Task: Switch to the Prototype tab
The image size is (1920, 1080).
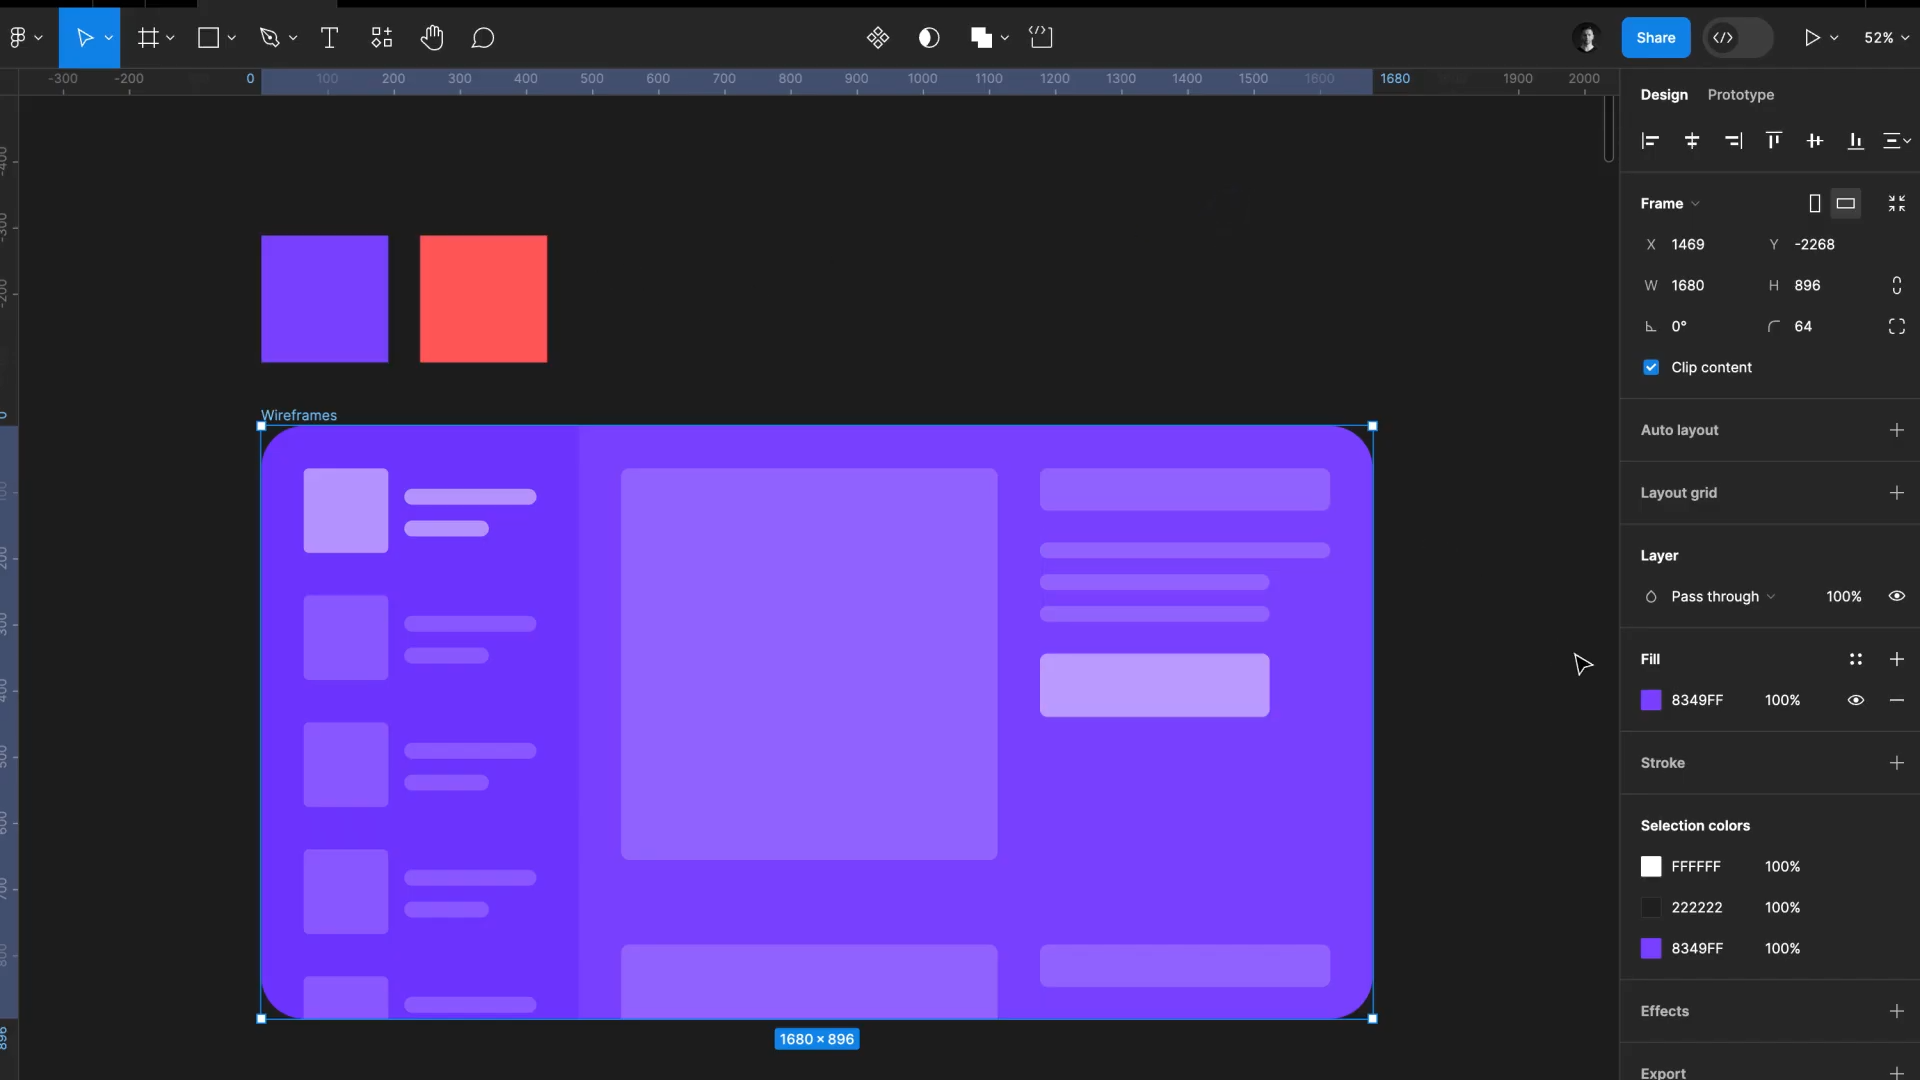Action: 1740,94
